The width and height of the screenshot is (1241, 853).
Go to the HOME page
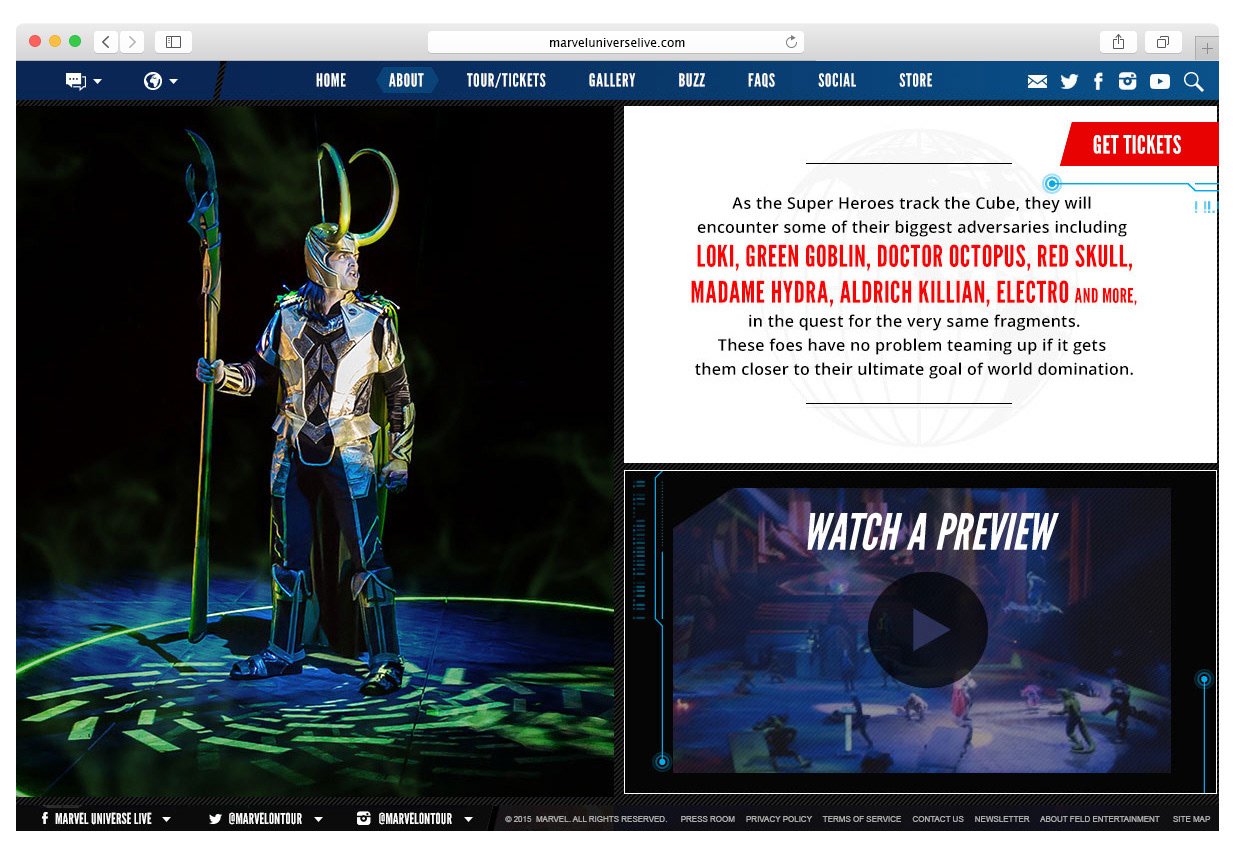[331, 81]
